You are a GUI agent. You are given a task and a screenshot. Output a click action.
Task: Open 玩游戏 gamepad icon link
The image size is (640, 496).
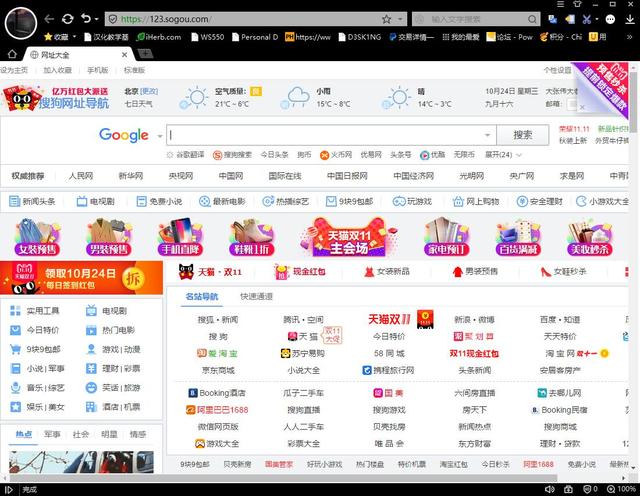point(398,201)
